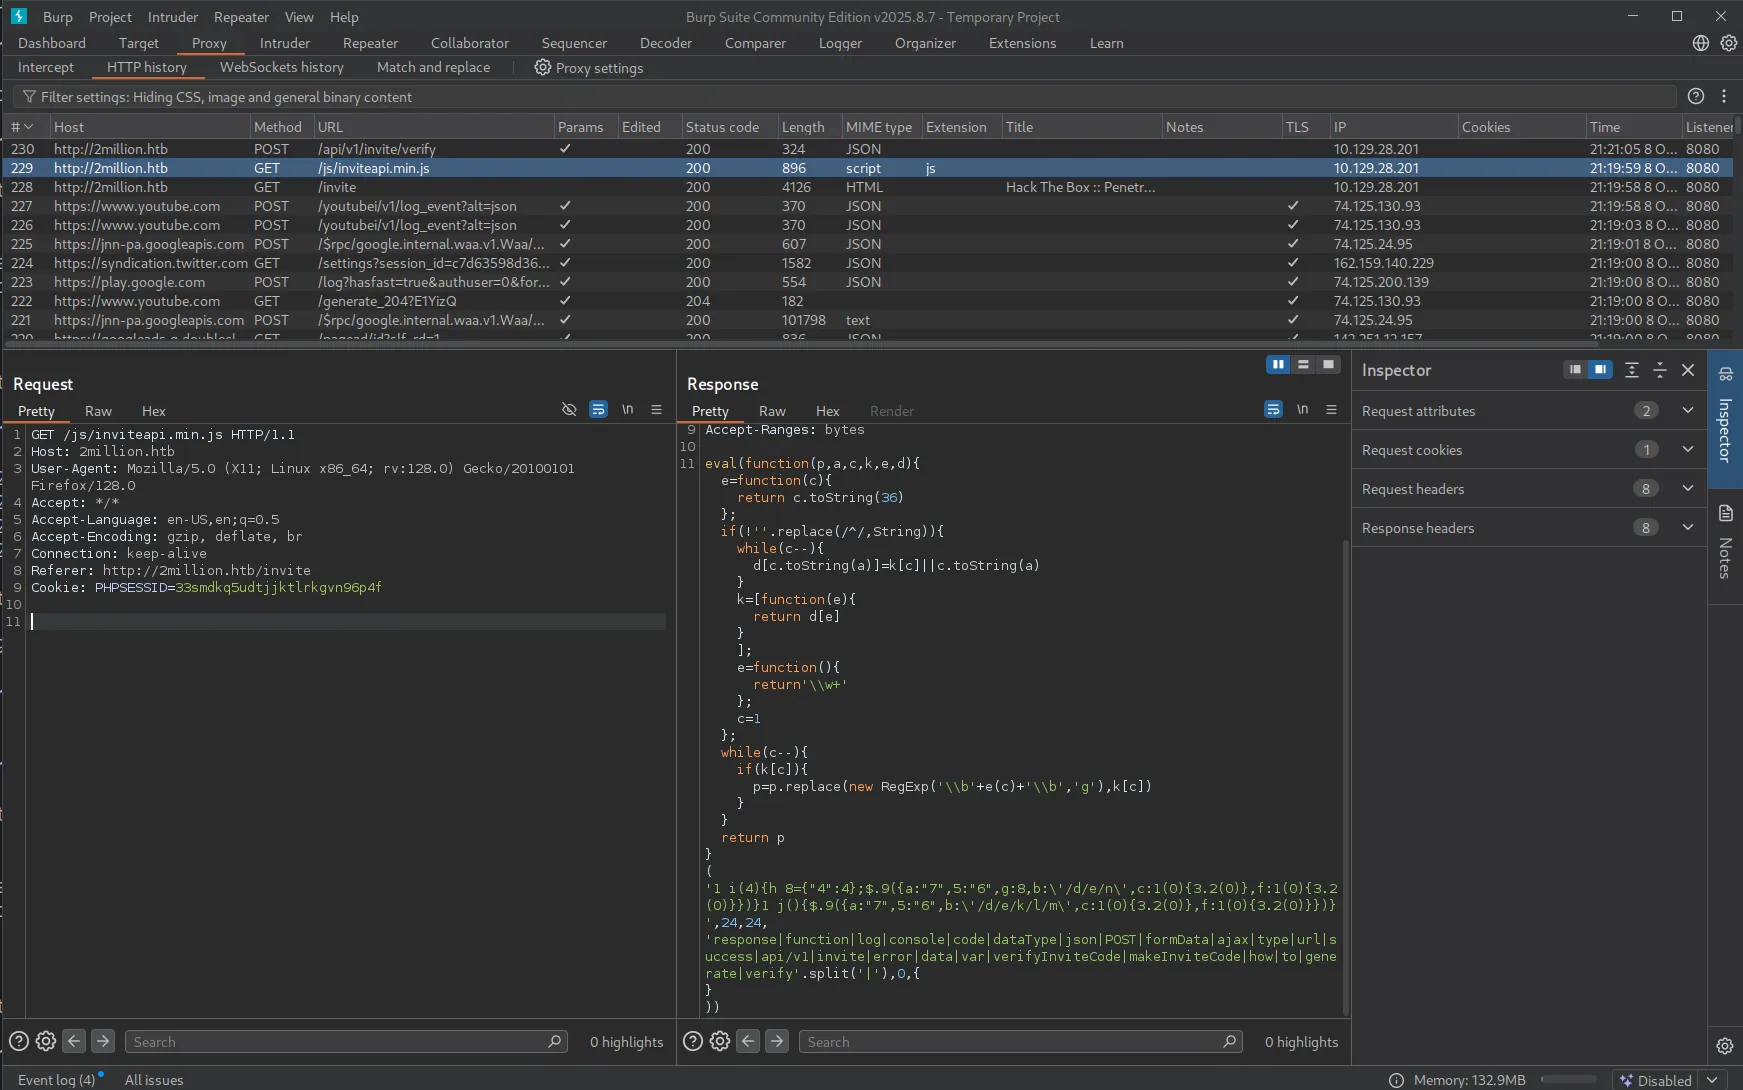Switch to side-by-side request/response layout

1277,365
